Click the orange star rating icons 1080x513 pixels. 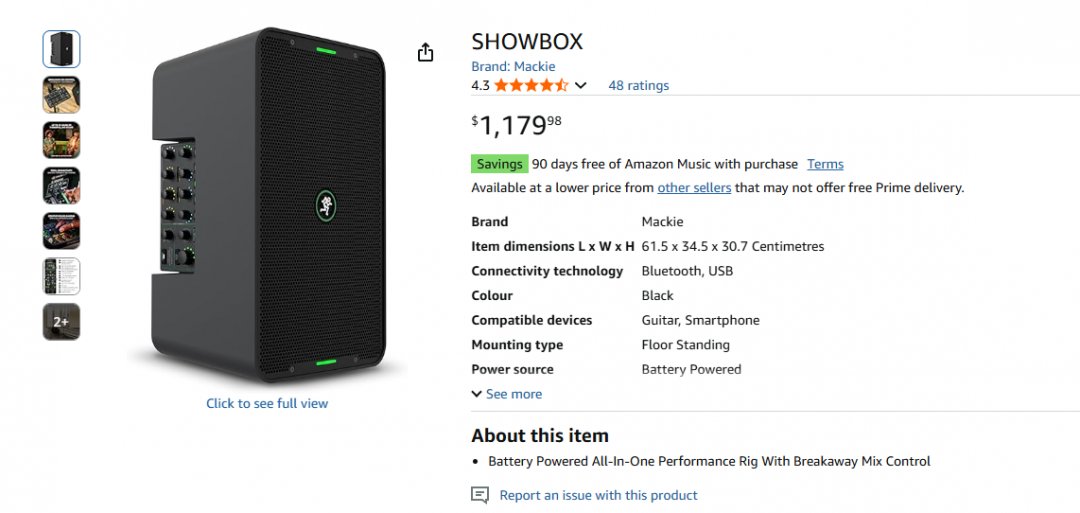point(531,86)
